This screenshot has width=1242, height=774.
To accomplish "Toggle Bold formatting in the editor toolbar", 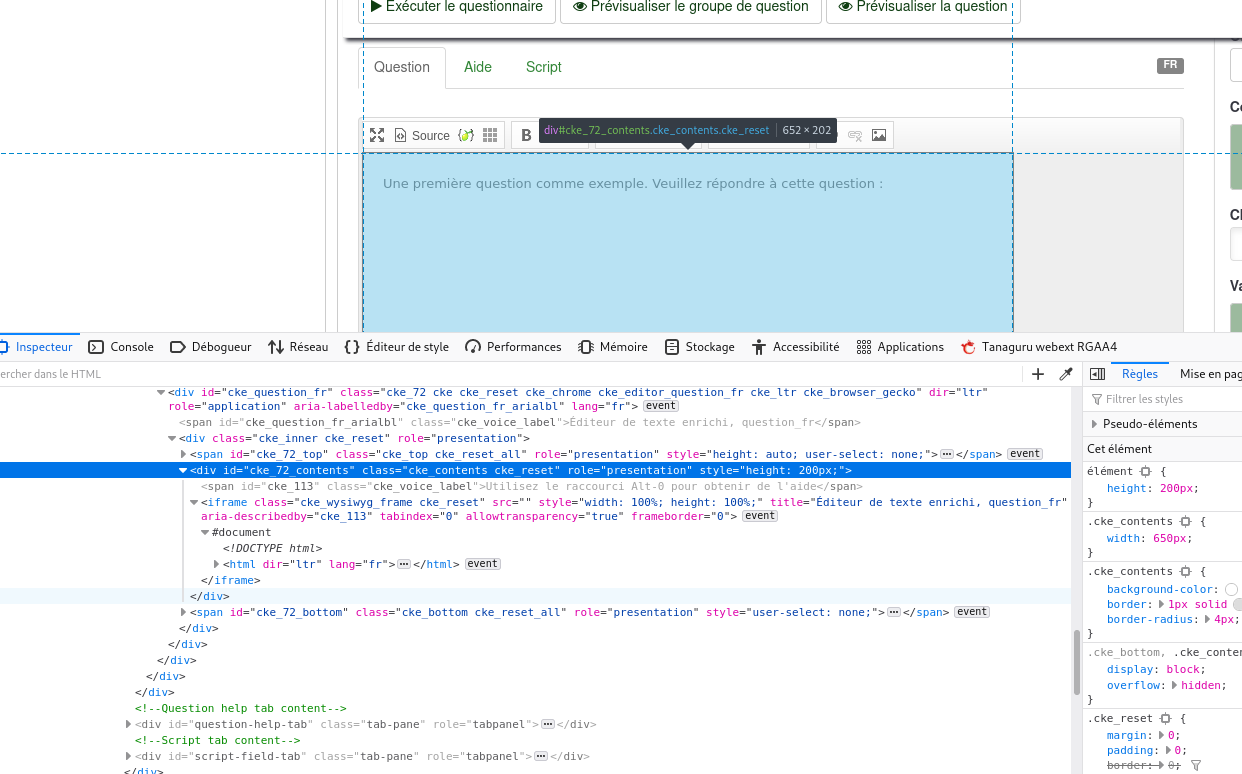I will 526,135.
